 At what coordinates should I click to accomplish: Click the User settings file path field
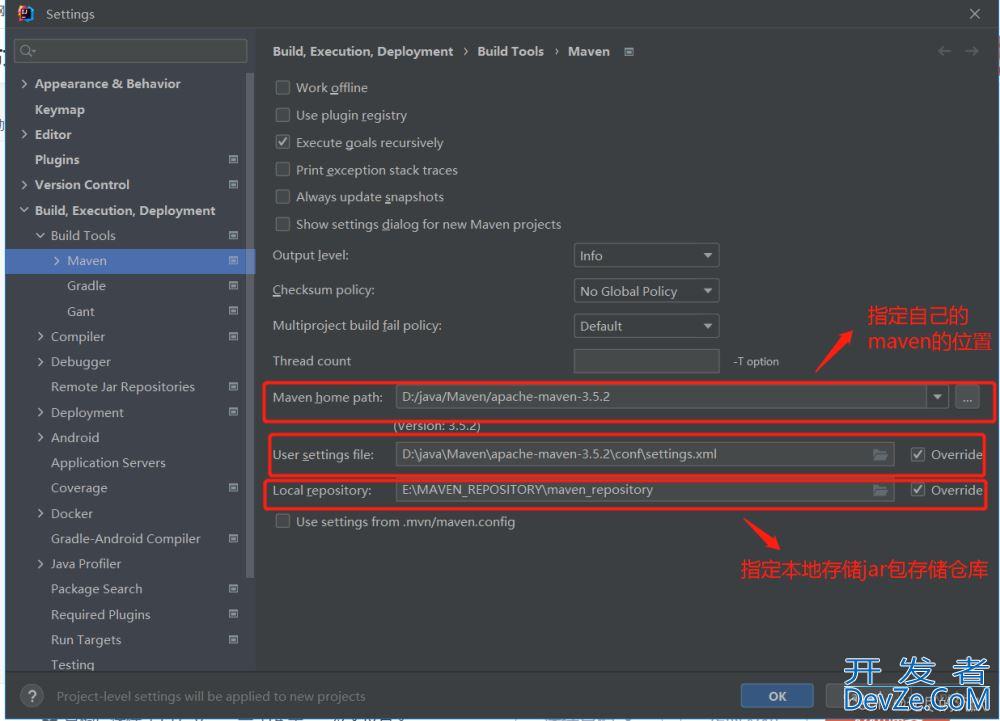pos(643,455)
